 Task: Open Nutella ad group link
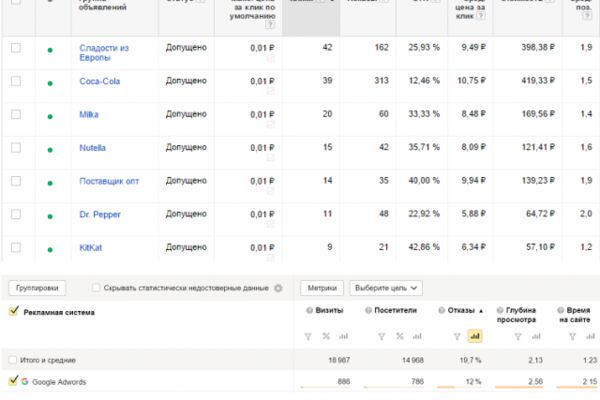click(x=92, y=148)
